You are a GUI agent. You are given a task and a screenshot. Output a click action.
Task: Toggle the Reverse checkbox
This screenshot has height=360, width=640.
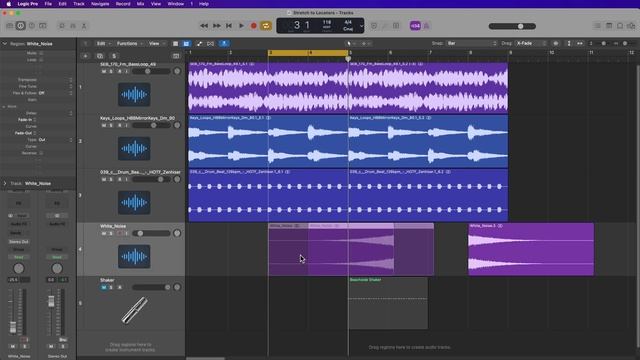(41, 153)
